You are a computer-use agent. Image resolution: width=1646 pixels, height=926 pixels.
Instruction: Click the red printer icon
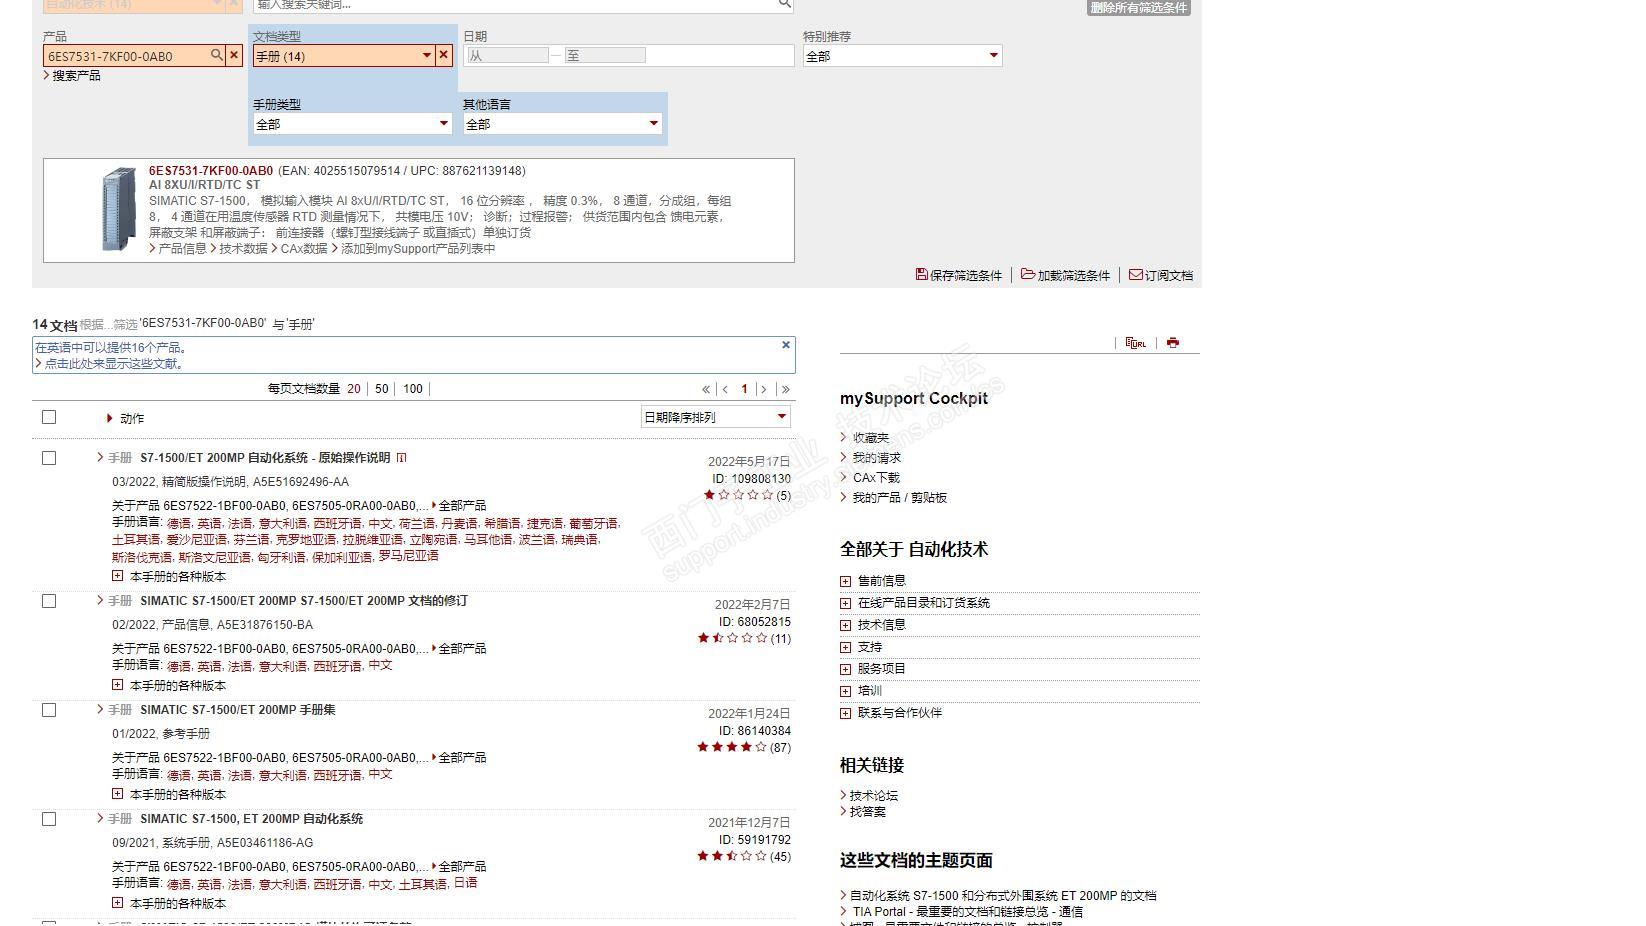1173,343
